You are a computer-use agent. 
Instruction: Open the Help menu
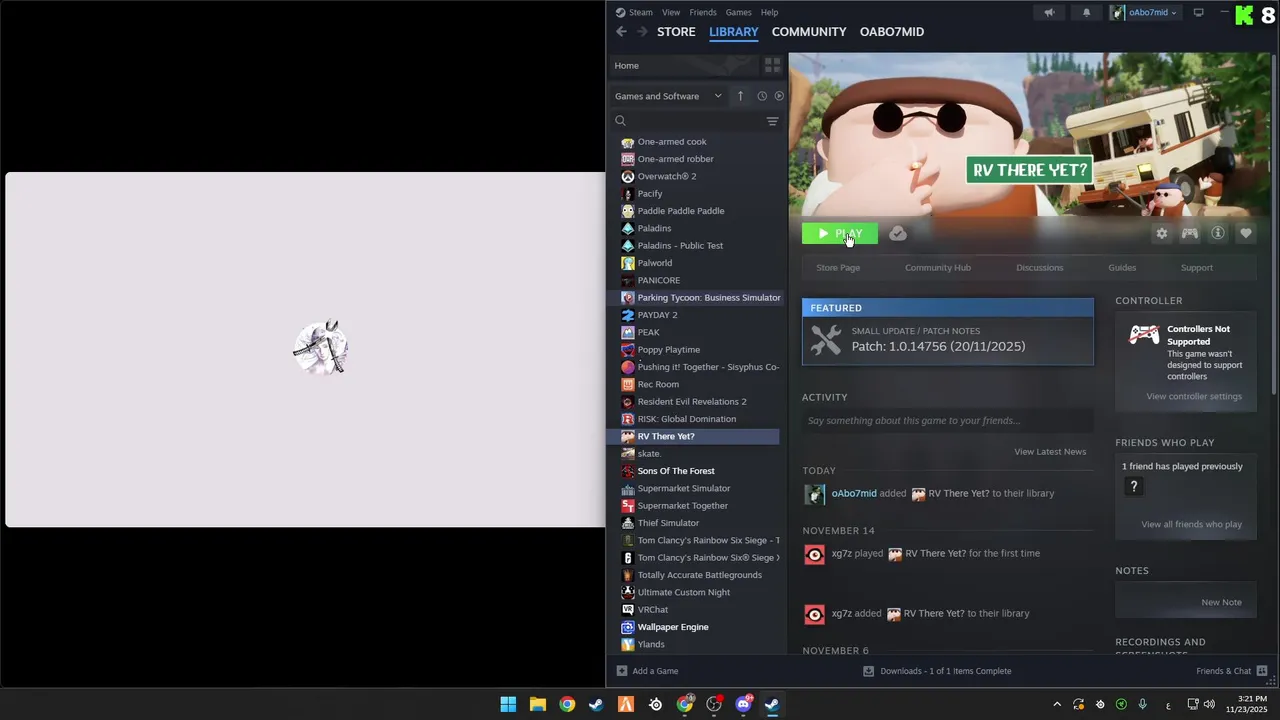[x=769, y=12]
